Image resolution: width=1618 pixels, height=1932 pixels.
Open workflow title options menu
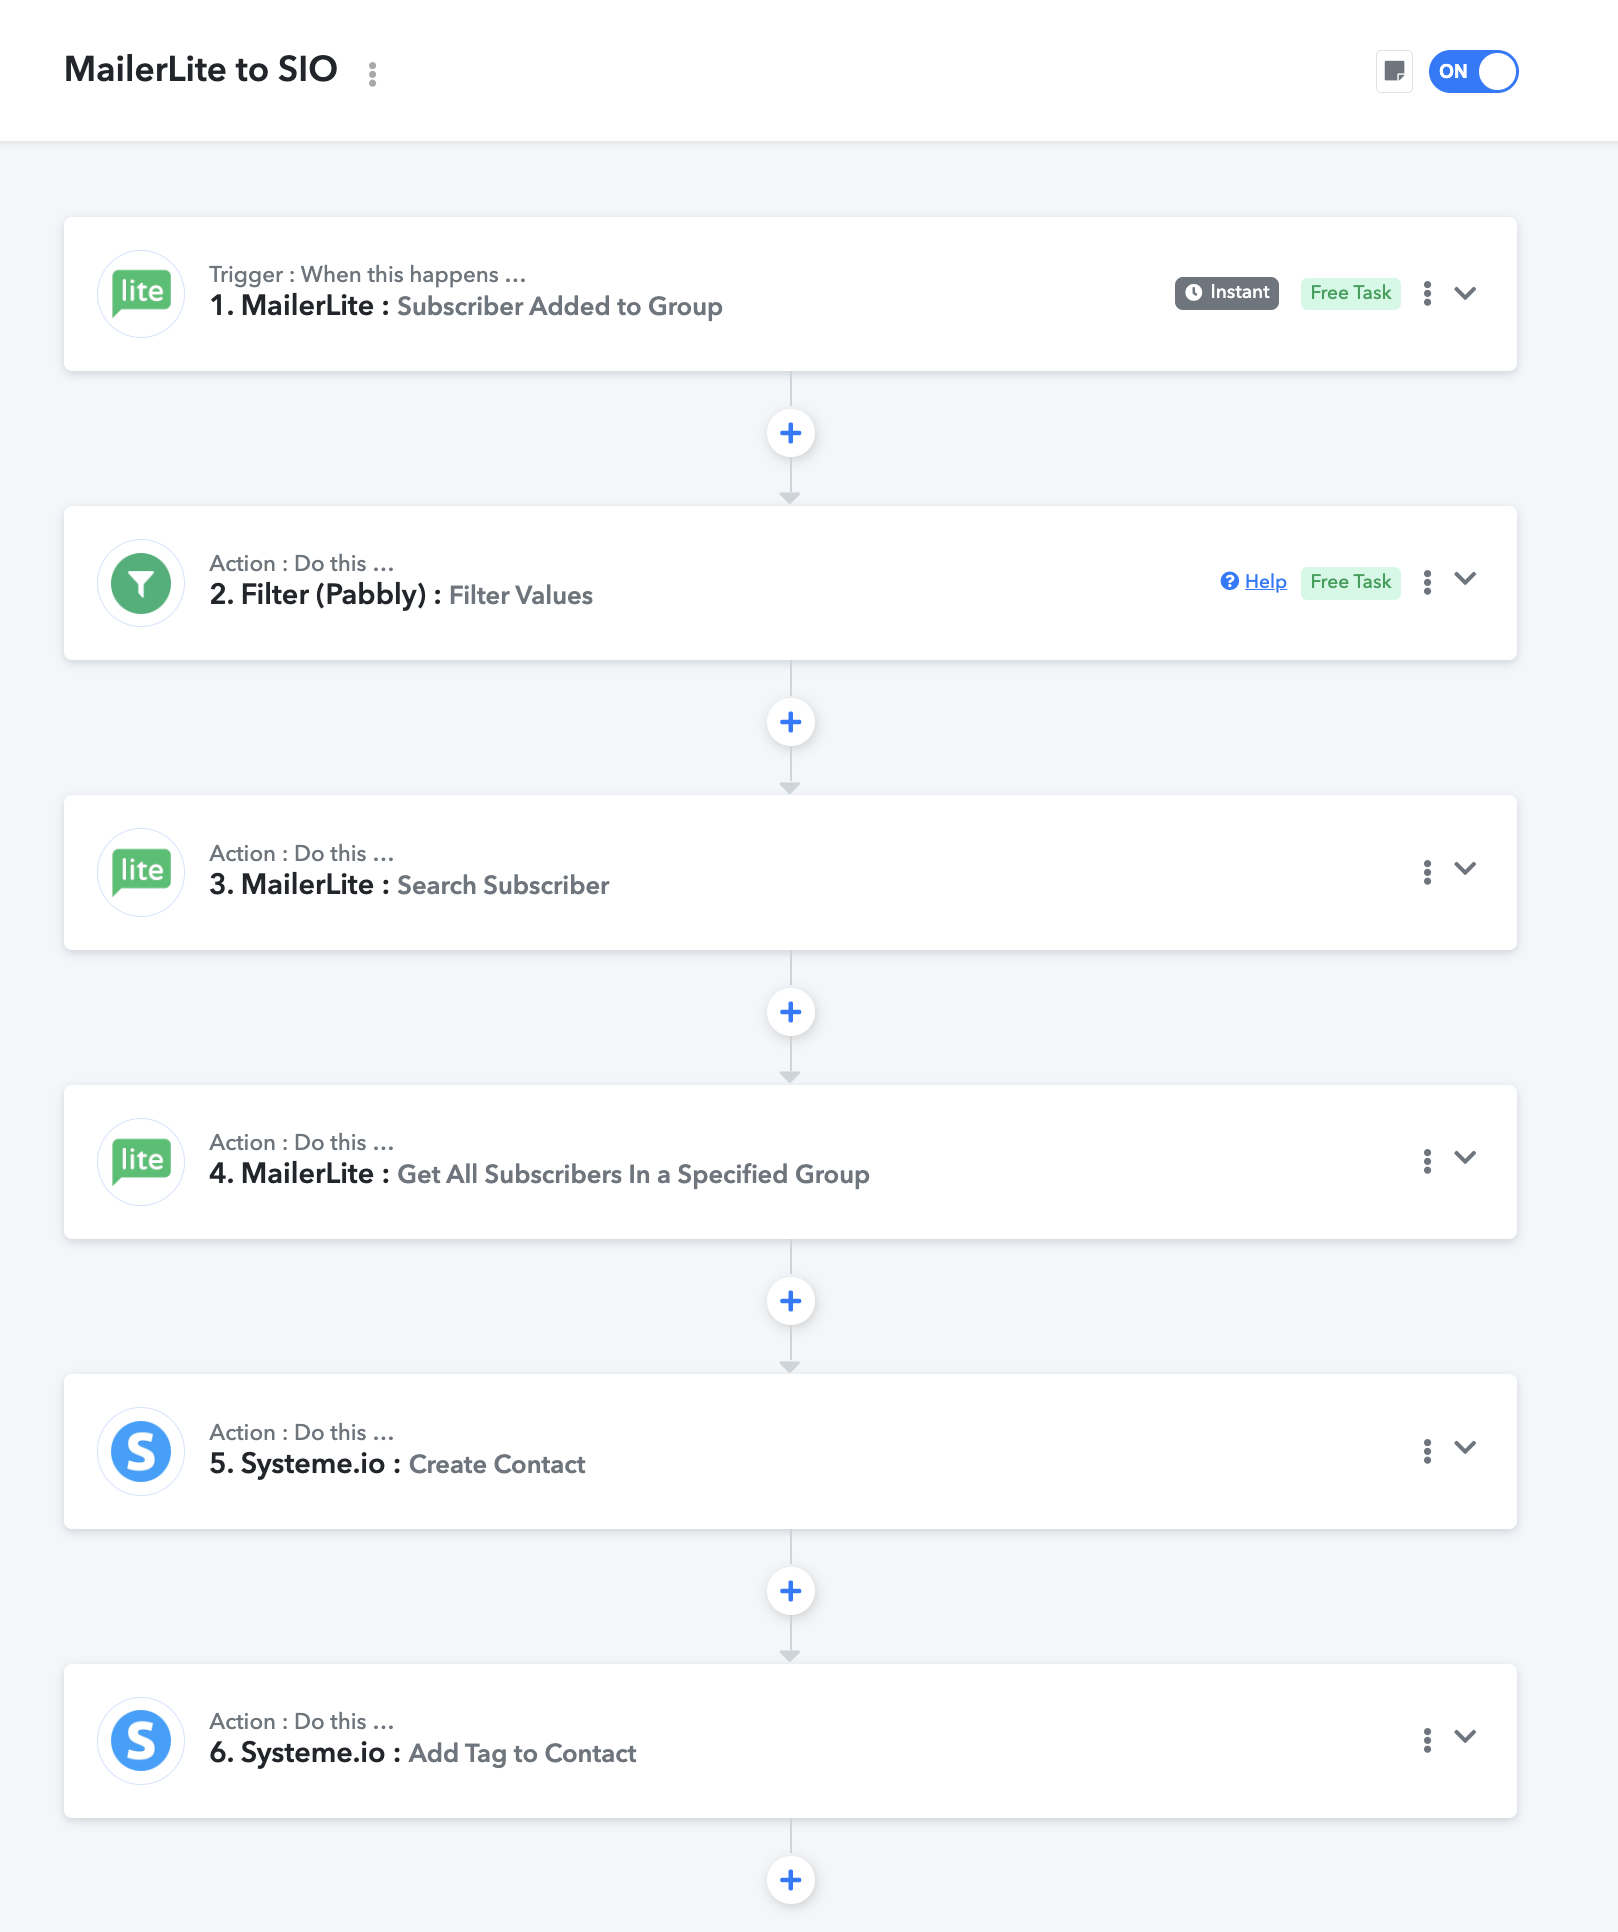coord(372,74)
